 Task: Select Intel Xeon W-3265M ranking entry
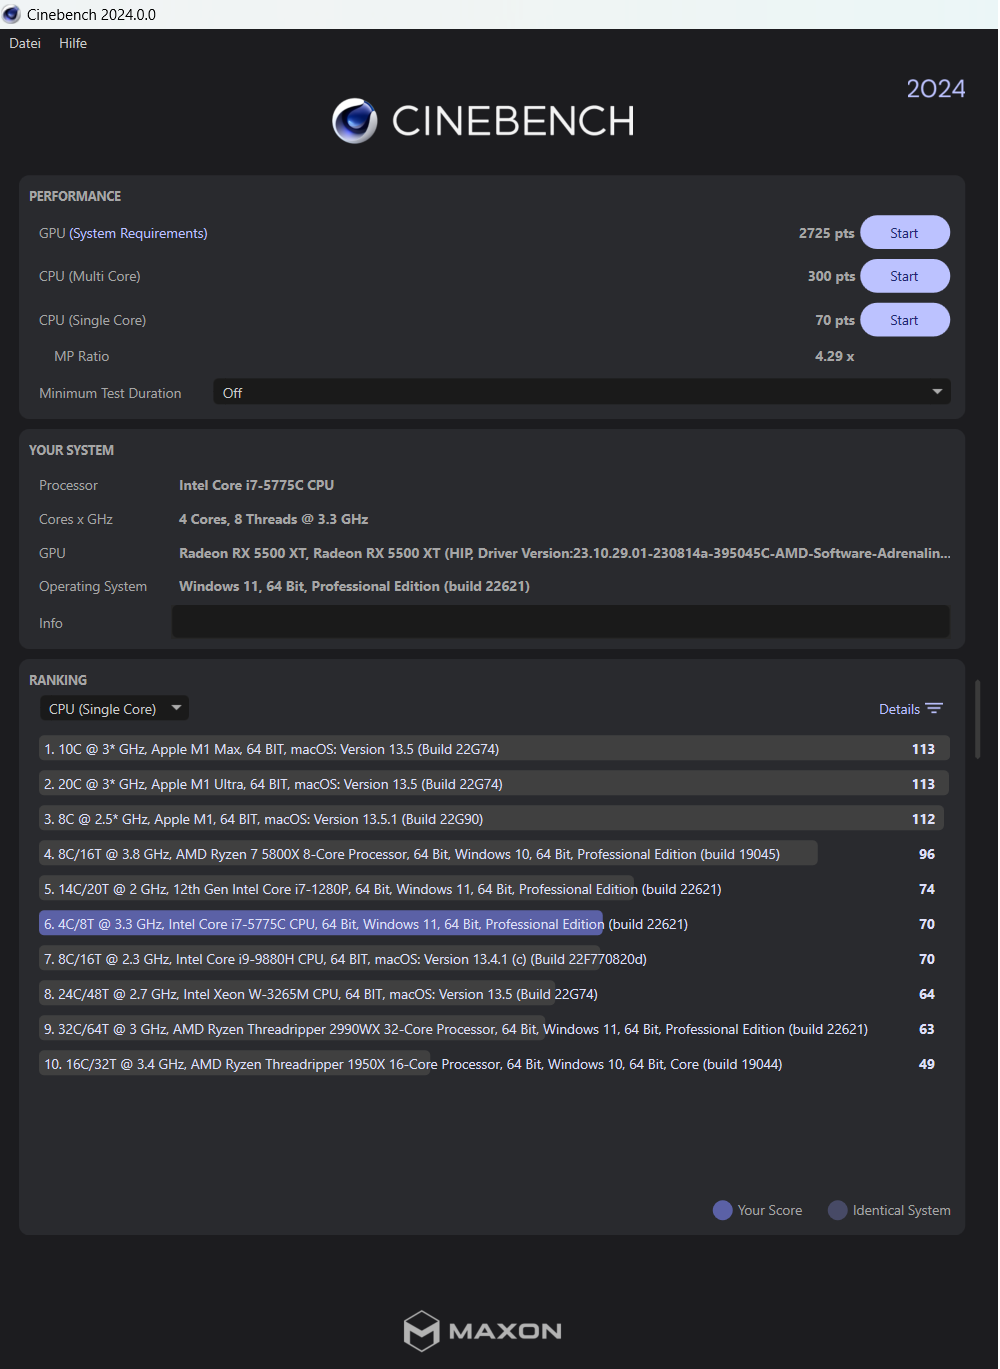(494, 994)
